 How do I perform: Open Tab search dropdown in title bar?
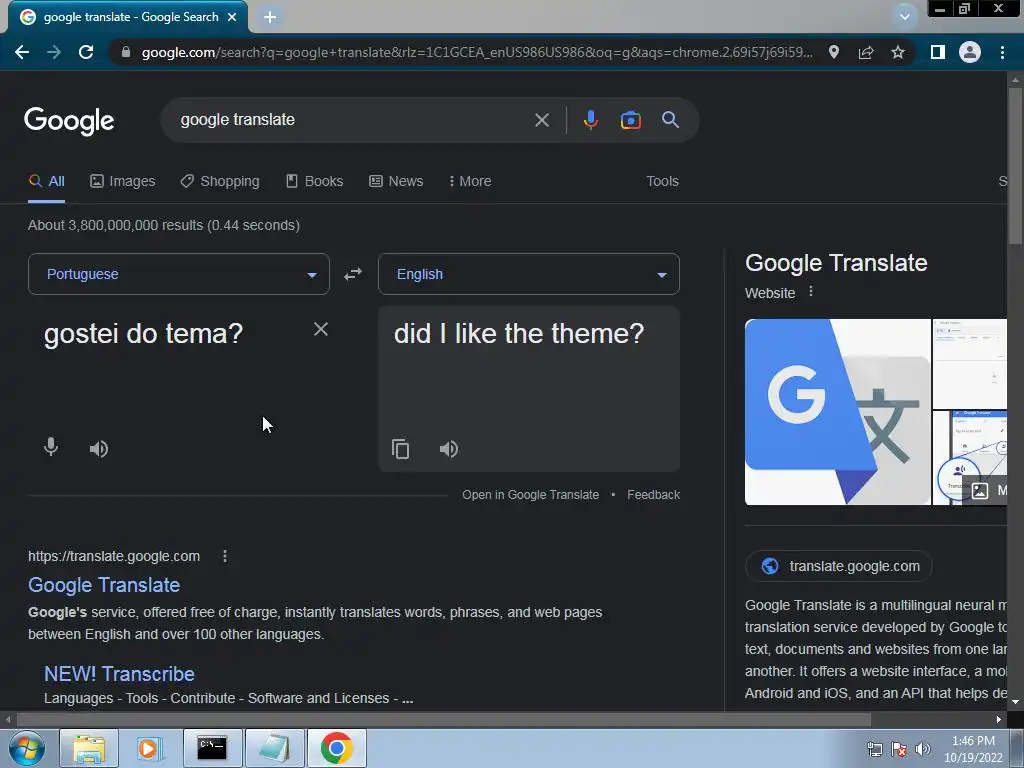pyautogui.click(x=905, y=16)
